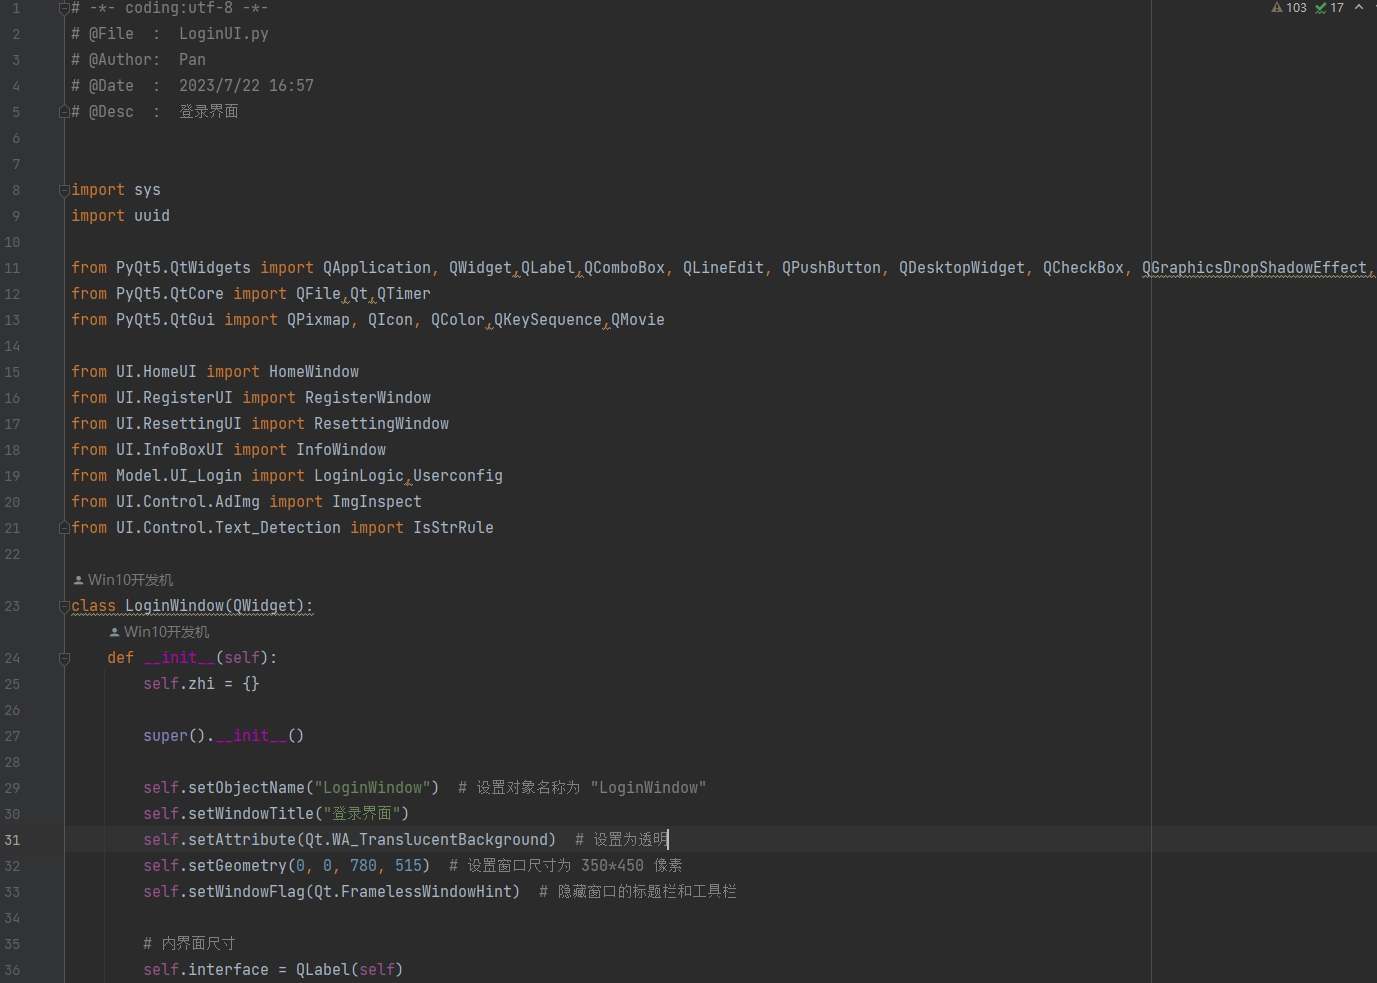Viewport: 1377px width, 983px height.
Task: Click QTimer in the QtCore import
Action: coord(404,294)
